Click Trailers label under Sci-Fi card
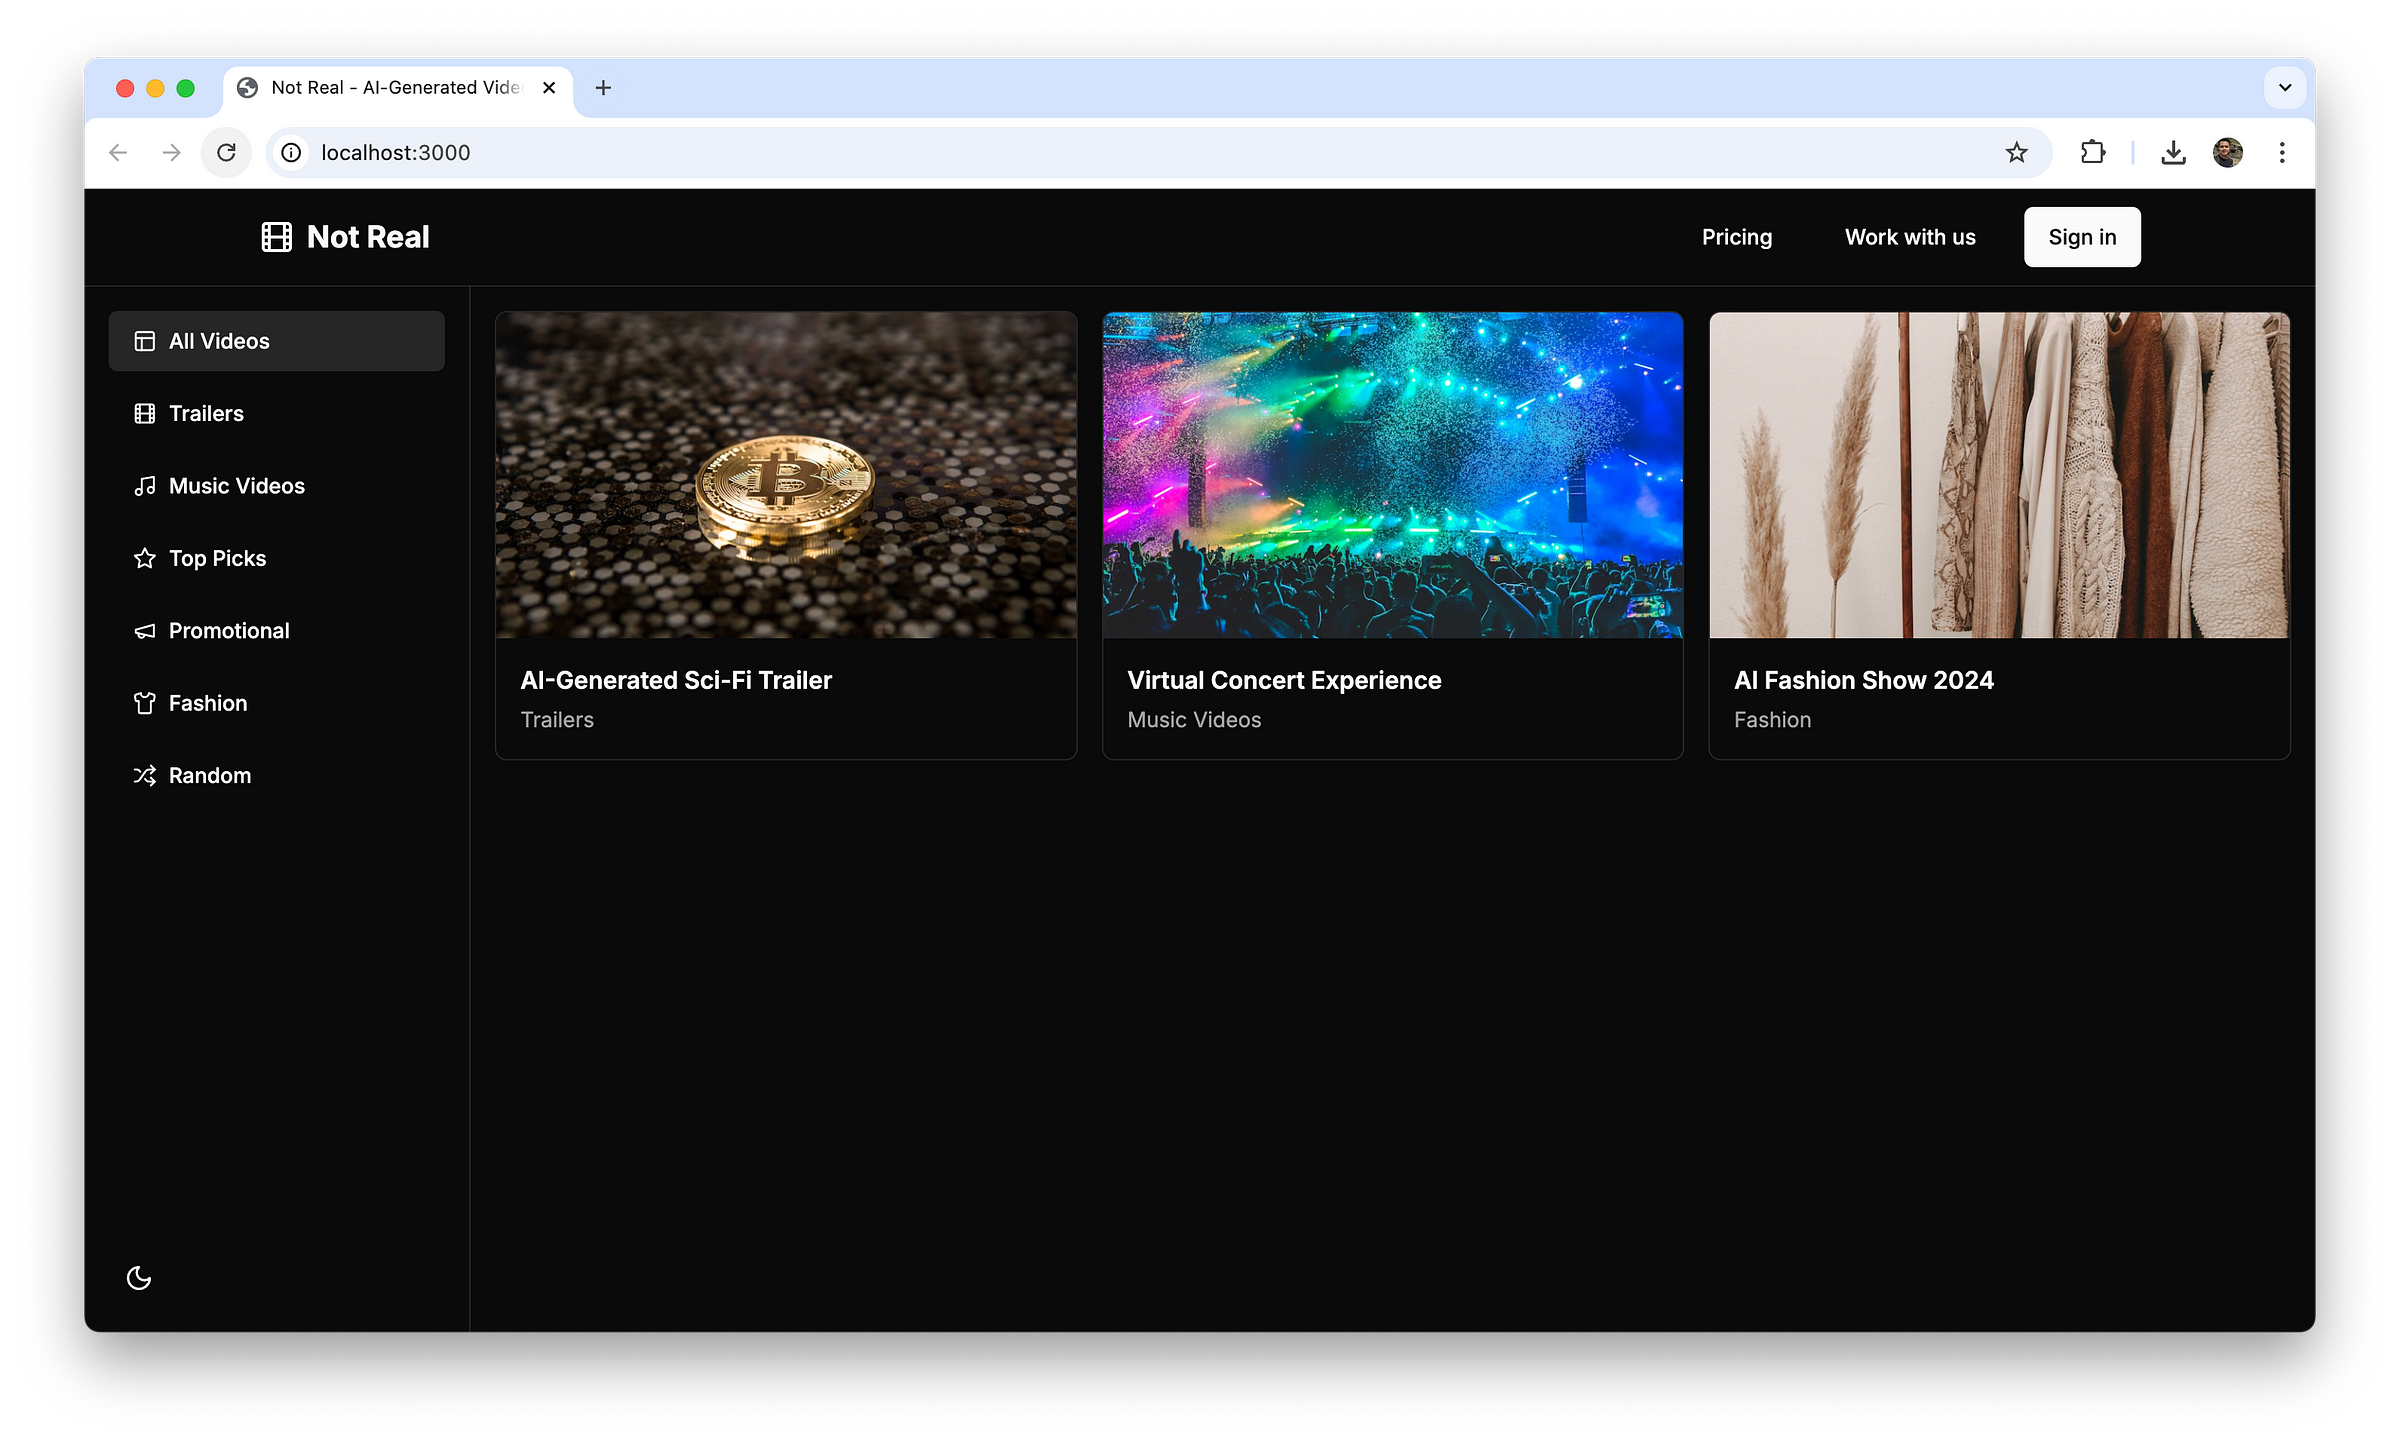 tap(557, 720)
